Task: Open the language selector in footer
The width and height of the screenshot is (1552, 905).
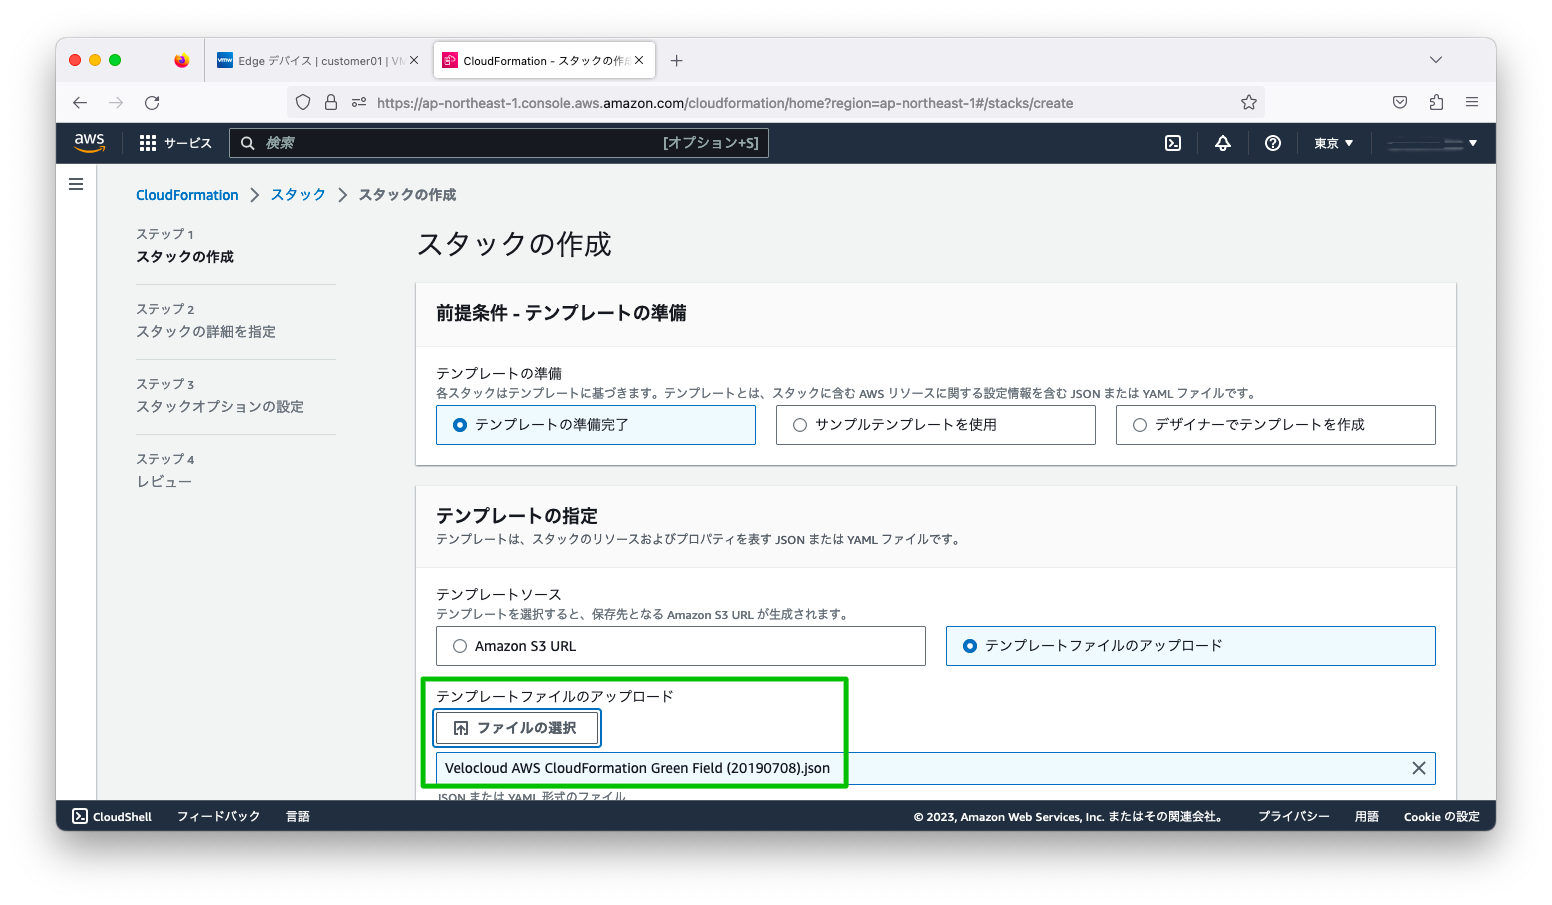Action: 298,816
